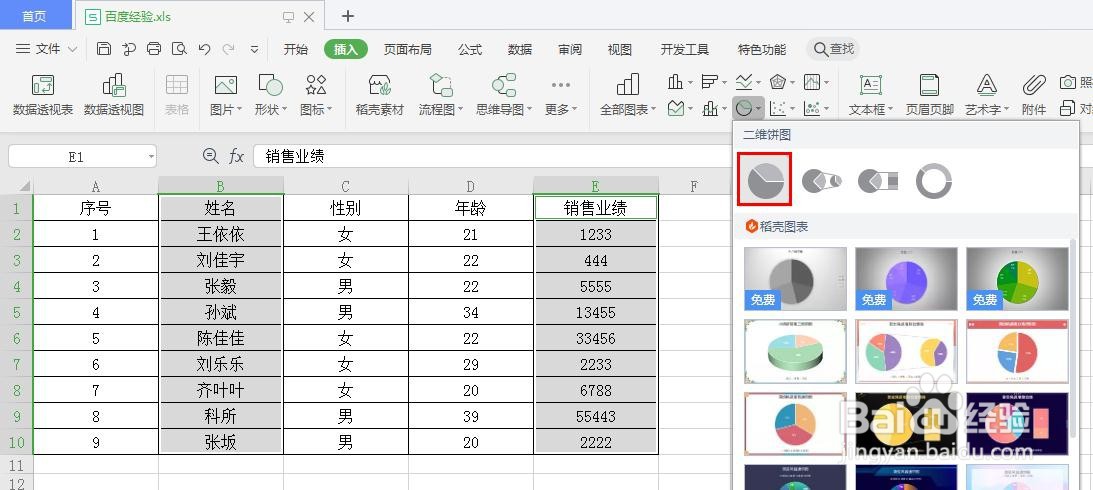This screenshot has width=1093, height=490.
Task: Choose the free gray pie template
Action: pyautogui.click(x=795, y=279)
